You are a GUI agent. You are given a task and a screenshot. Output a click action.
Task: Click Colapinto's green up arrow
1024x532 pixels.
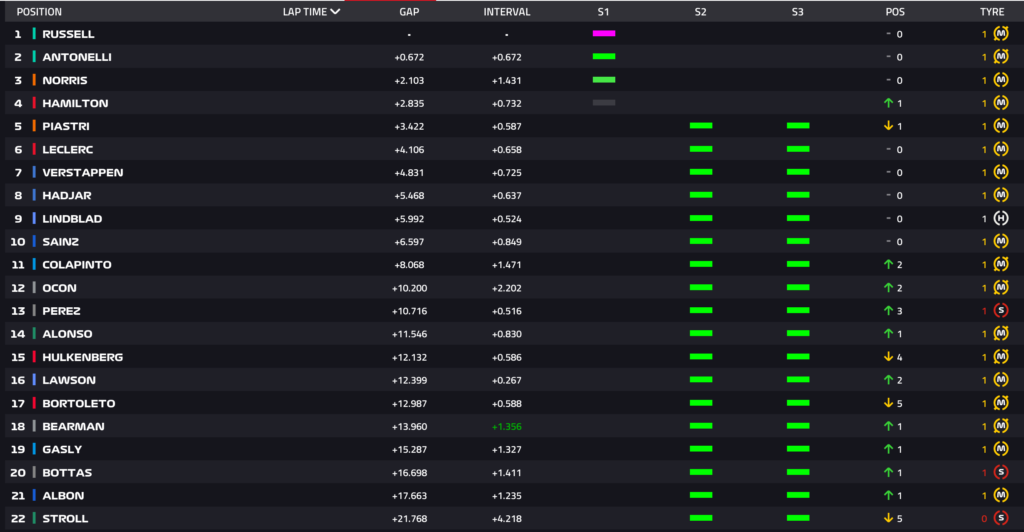(x=888, y=264)
